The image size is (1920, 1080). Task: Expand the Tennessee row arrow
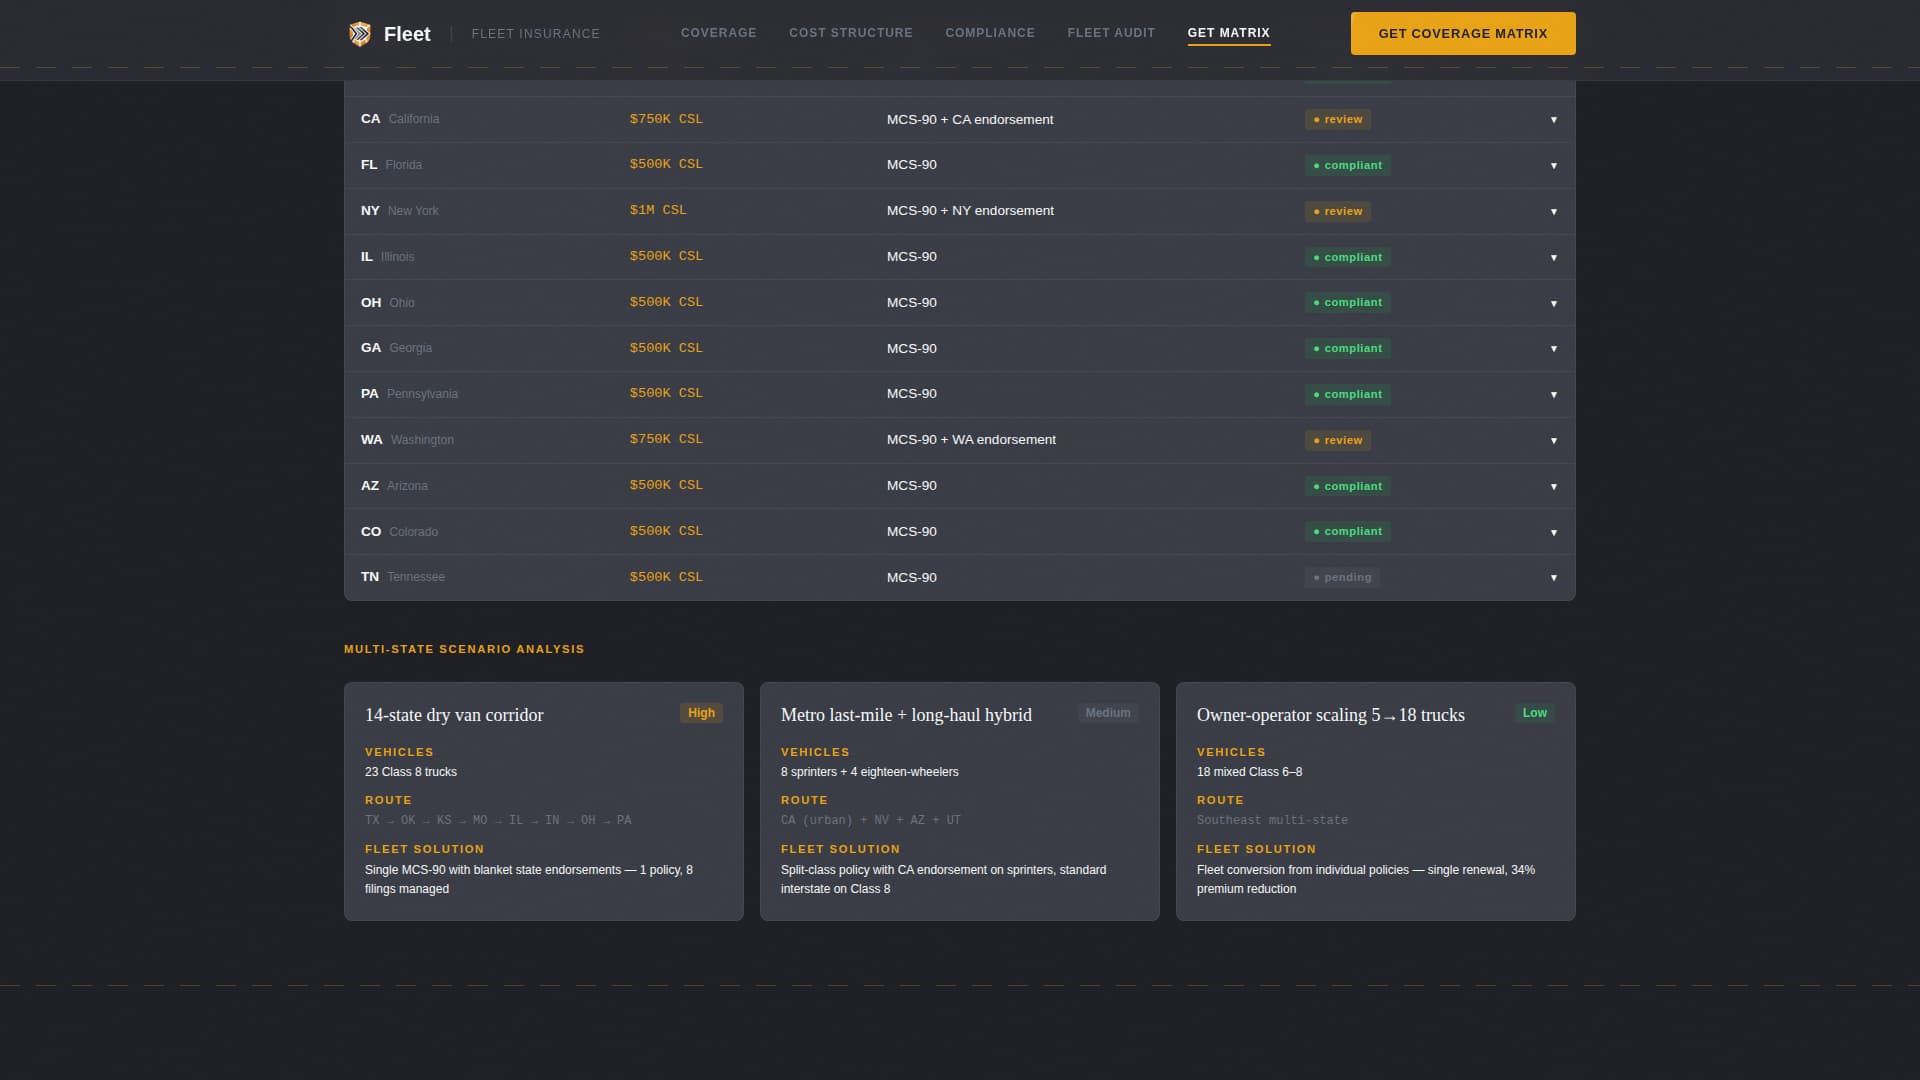[x=1553, y=578]
